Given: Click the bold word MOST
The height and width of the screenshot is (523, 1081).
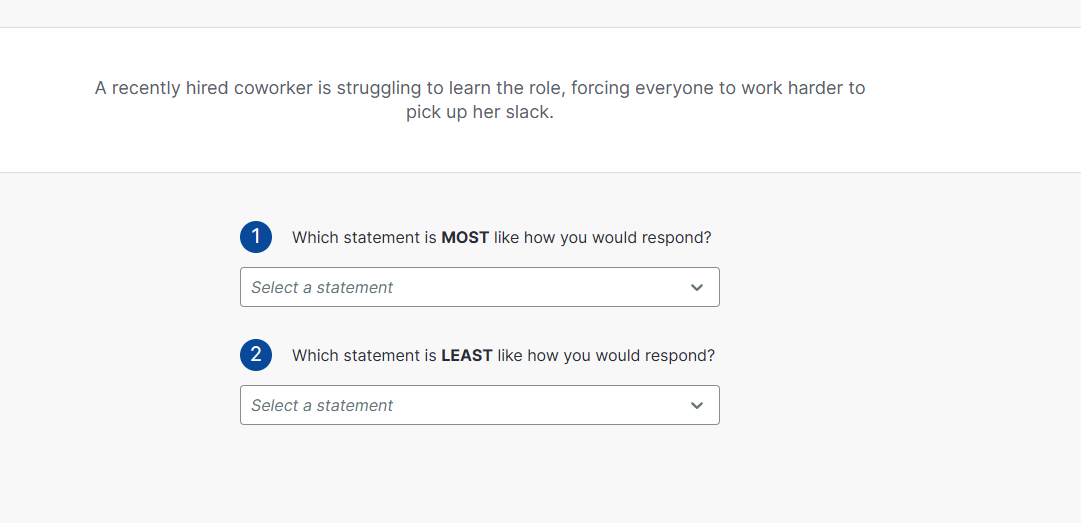Looking at the screenshot, I should click(465, 238).
